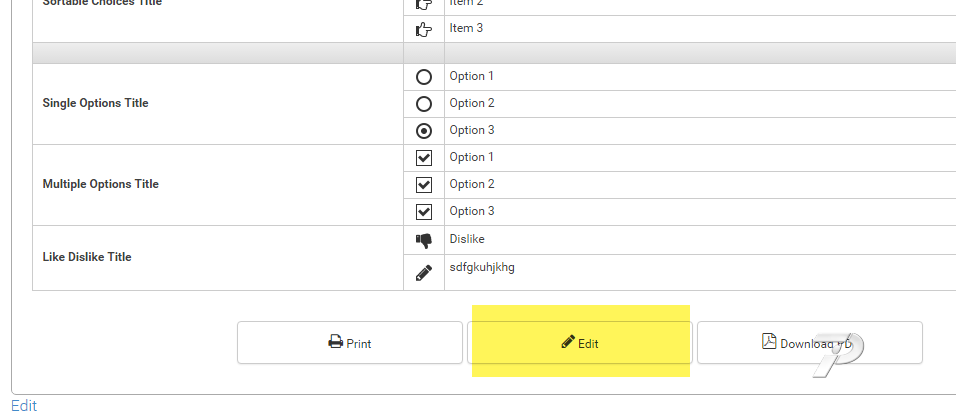Click the pencil icon in the Edit button

568,341
